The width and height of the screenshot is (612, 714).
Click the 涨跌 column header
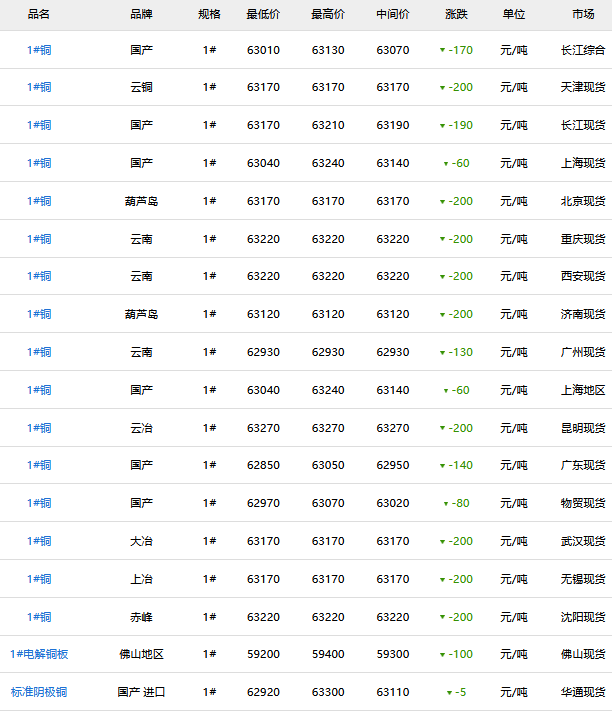click(x=456, y=15)
